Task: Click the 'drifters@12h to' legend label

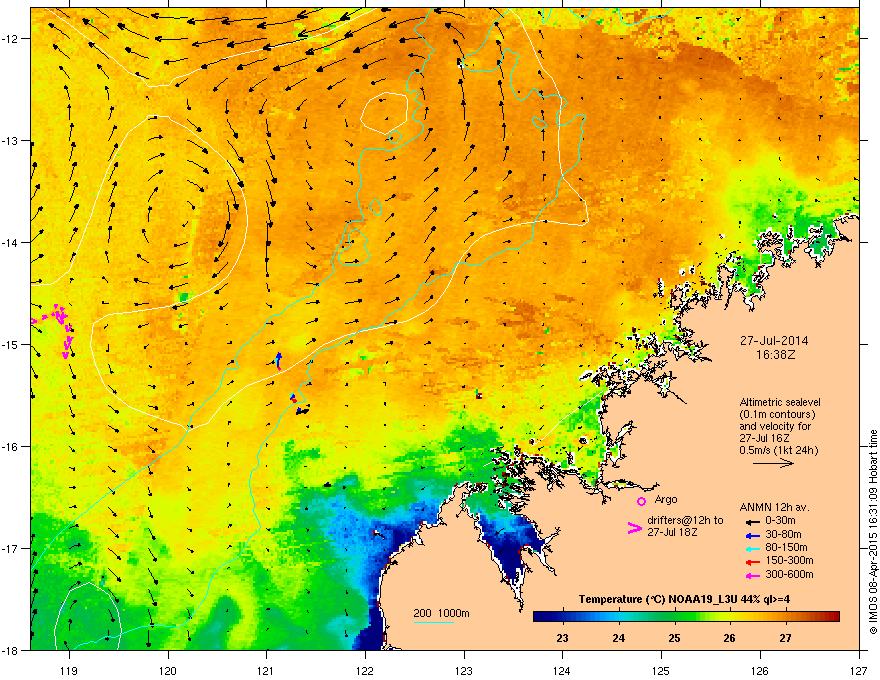Action: coord(685,520)
